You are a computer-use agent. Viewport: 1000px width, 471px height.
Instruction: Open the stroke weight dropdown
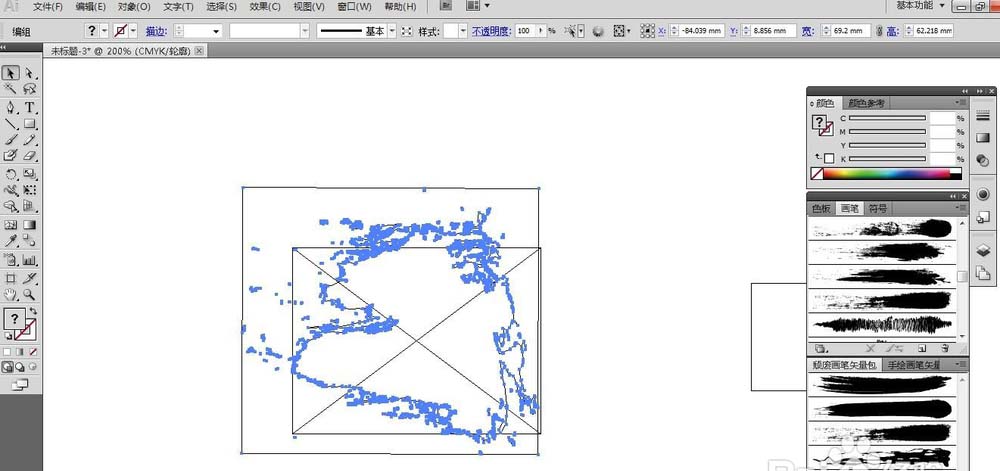click(216, 31)
